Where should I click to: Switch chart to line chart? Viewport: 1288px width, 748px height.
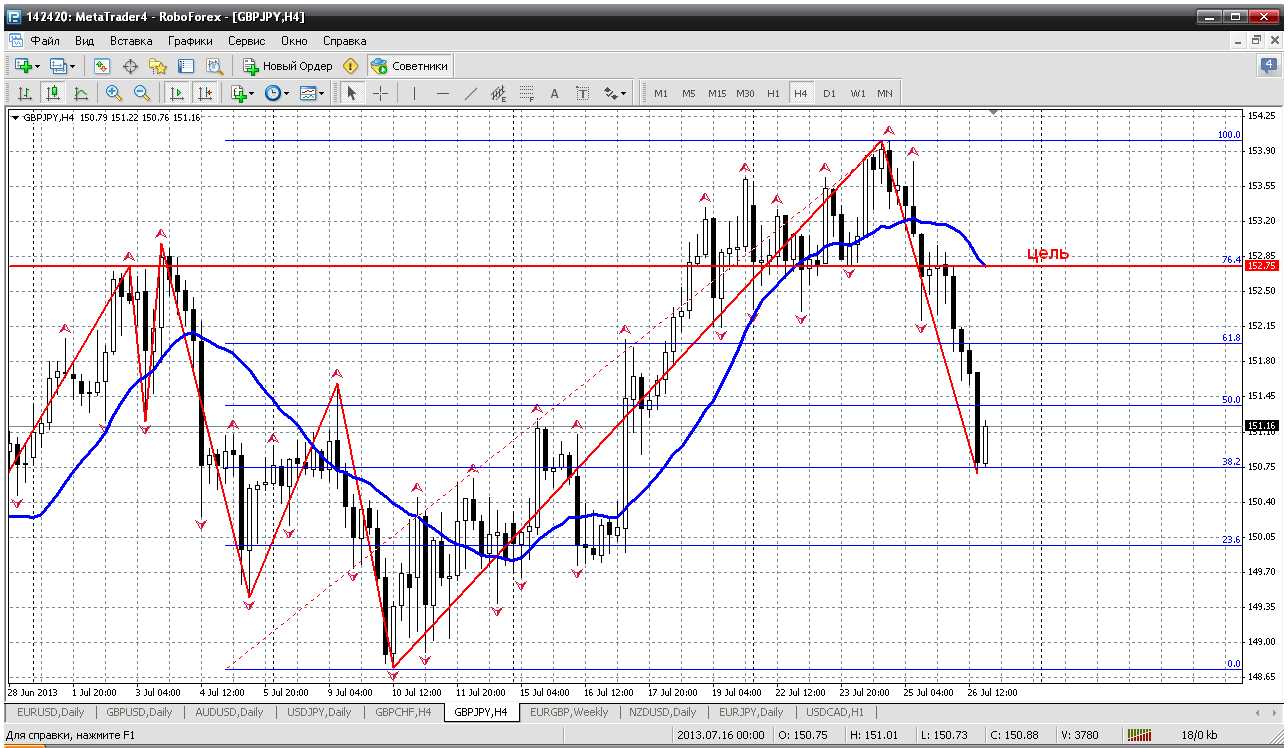(81, 93)
